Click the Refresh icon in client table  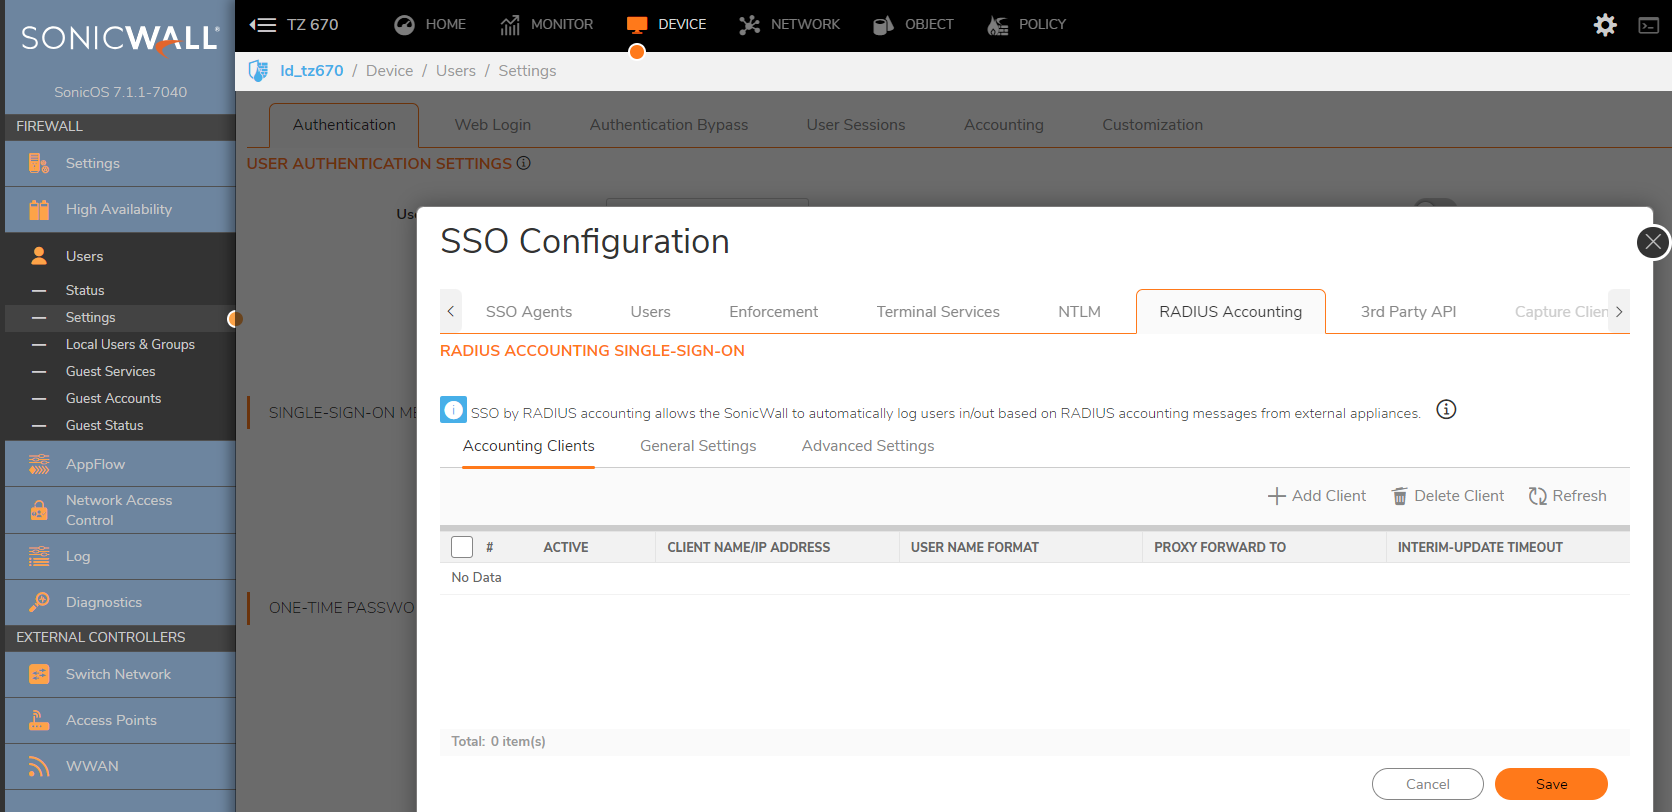point(1537,496)
